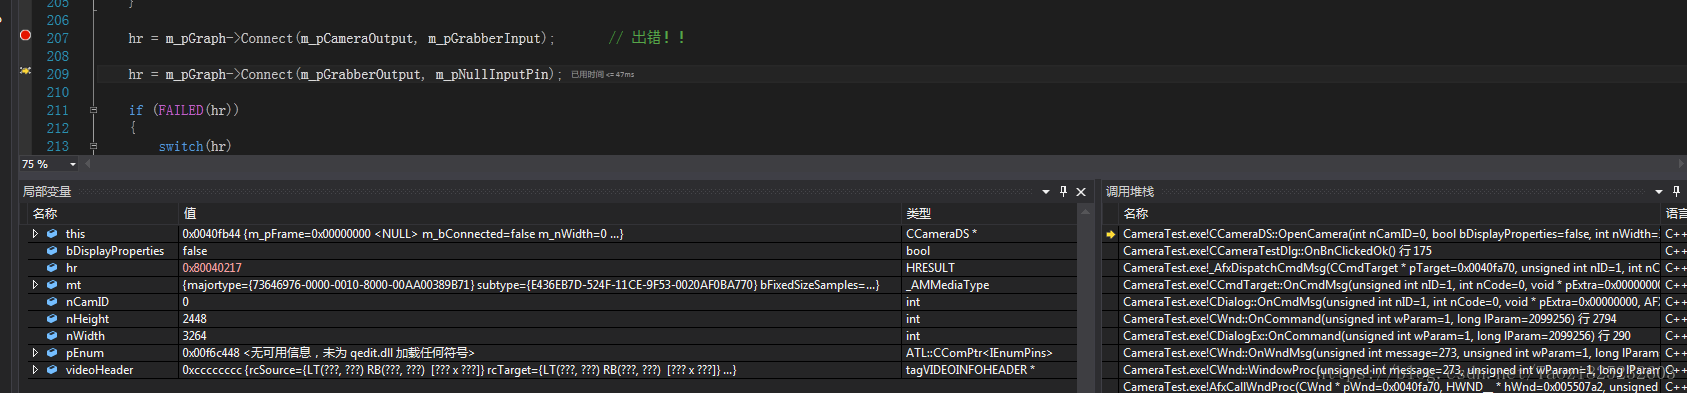The width and height of the screenshot is (1687, 393).
Task: Click the 值 column header in locals
Action: coord(540,213)
